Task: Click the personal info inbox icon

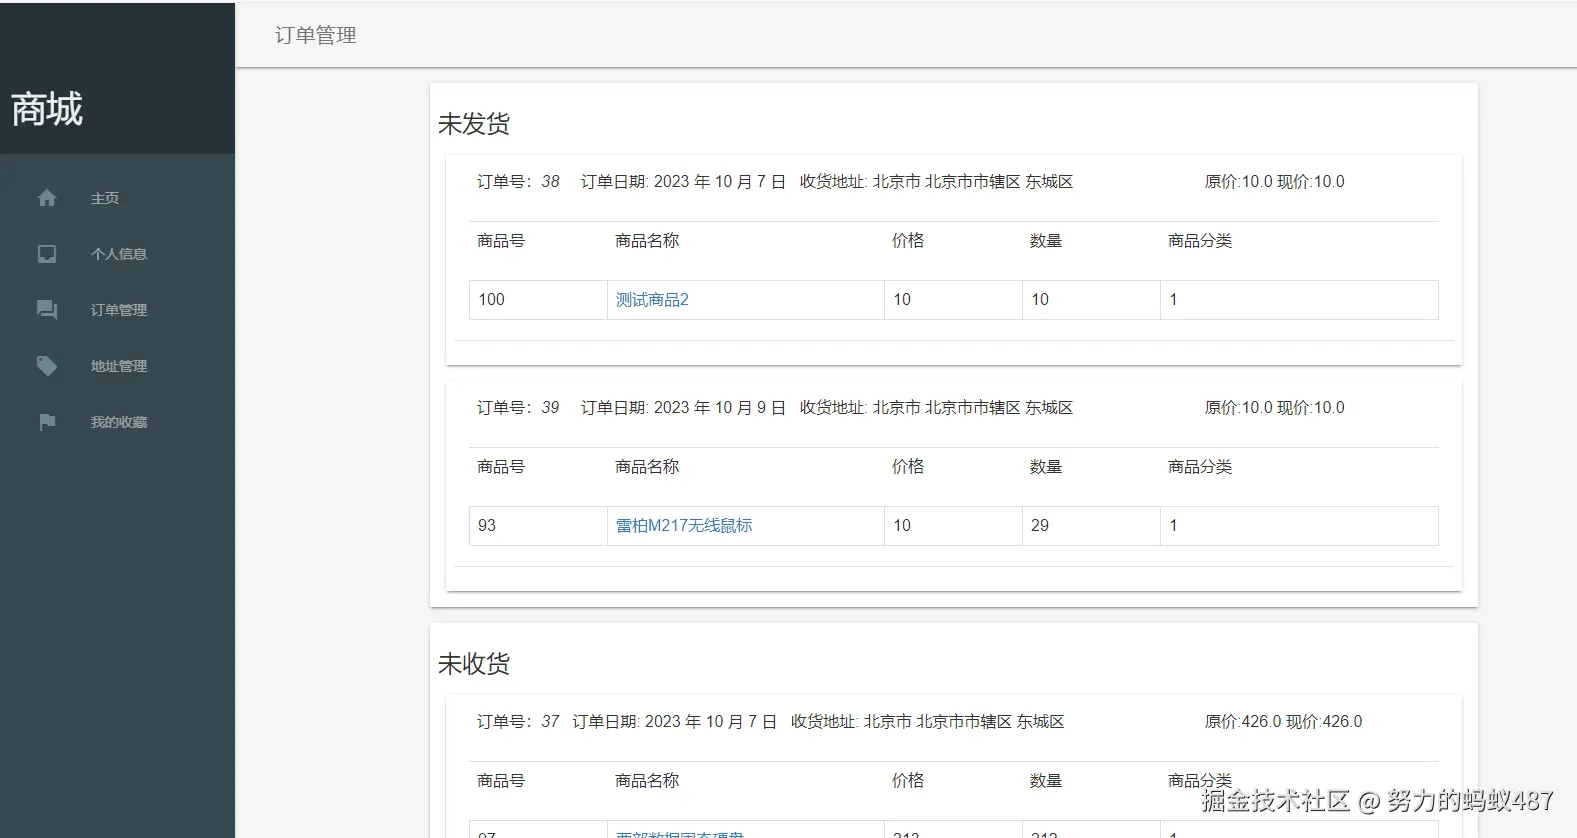Action: (x=47, y=254)
